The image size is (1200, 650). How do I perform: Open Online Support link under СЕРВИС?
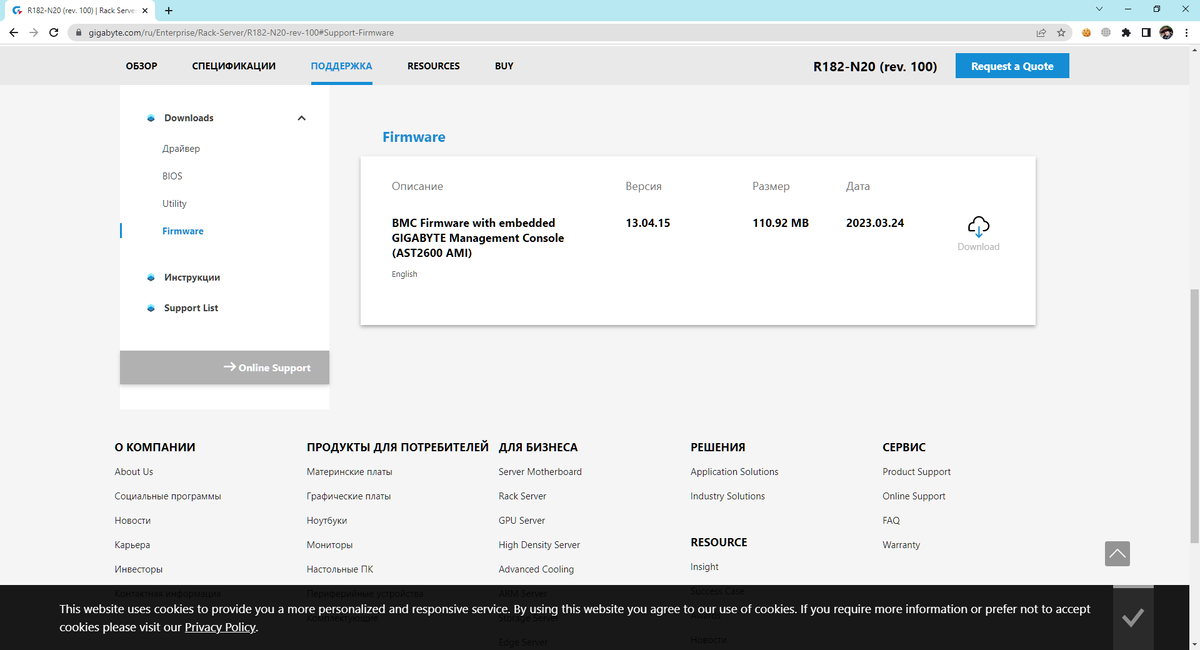click(x=914, y=496)
